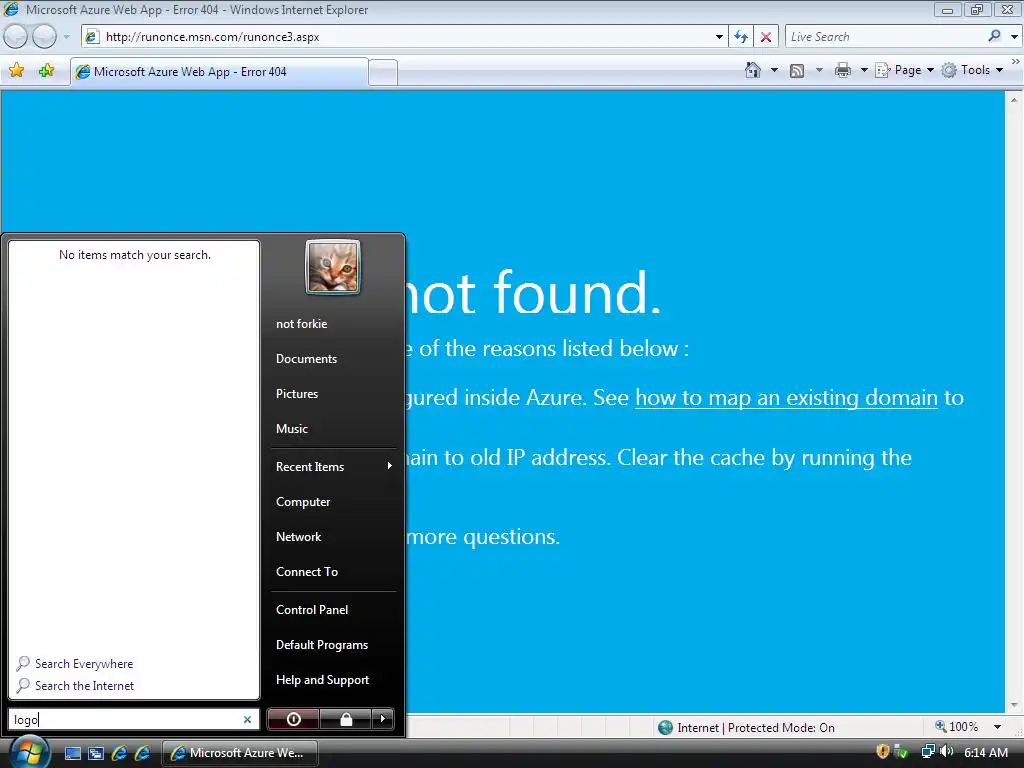1024x768 pixels.
Task: Follow the 'how to map an existing domain' link
Action: (786, 398)
